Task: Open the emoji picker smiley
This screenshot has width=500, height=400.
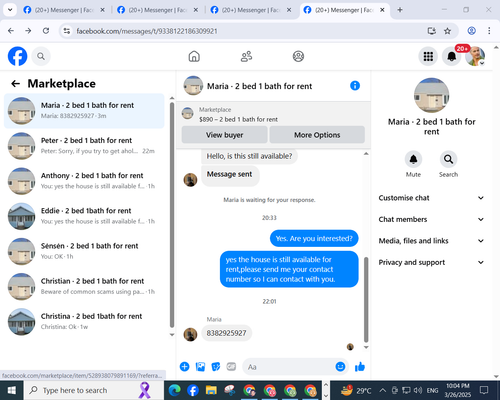Action: coord(340,367)
